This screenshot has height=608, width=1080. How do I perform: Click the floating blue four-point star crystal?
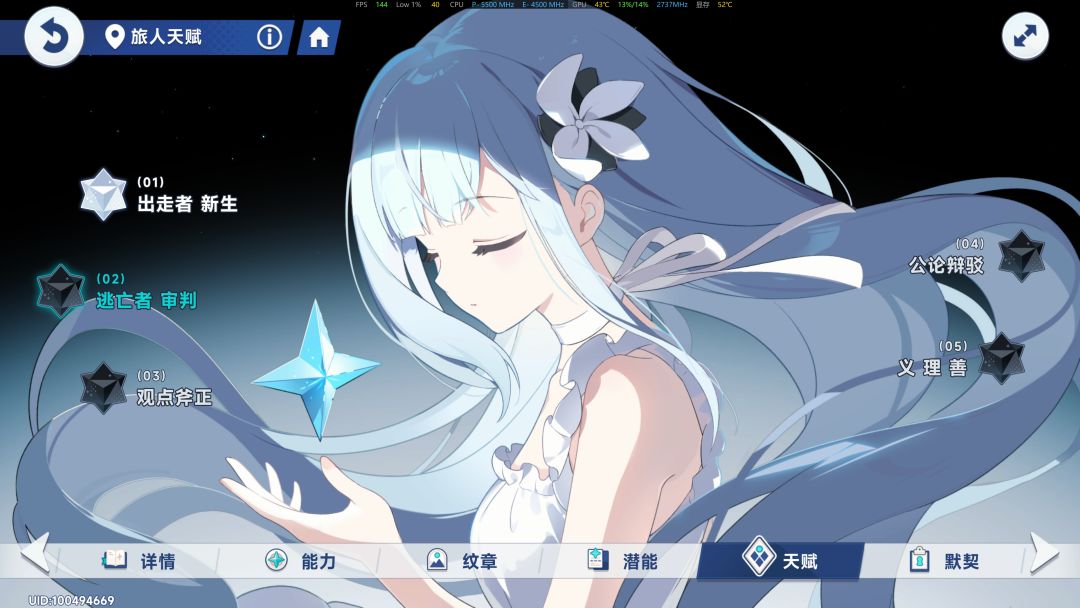coord(316,369)
